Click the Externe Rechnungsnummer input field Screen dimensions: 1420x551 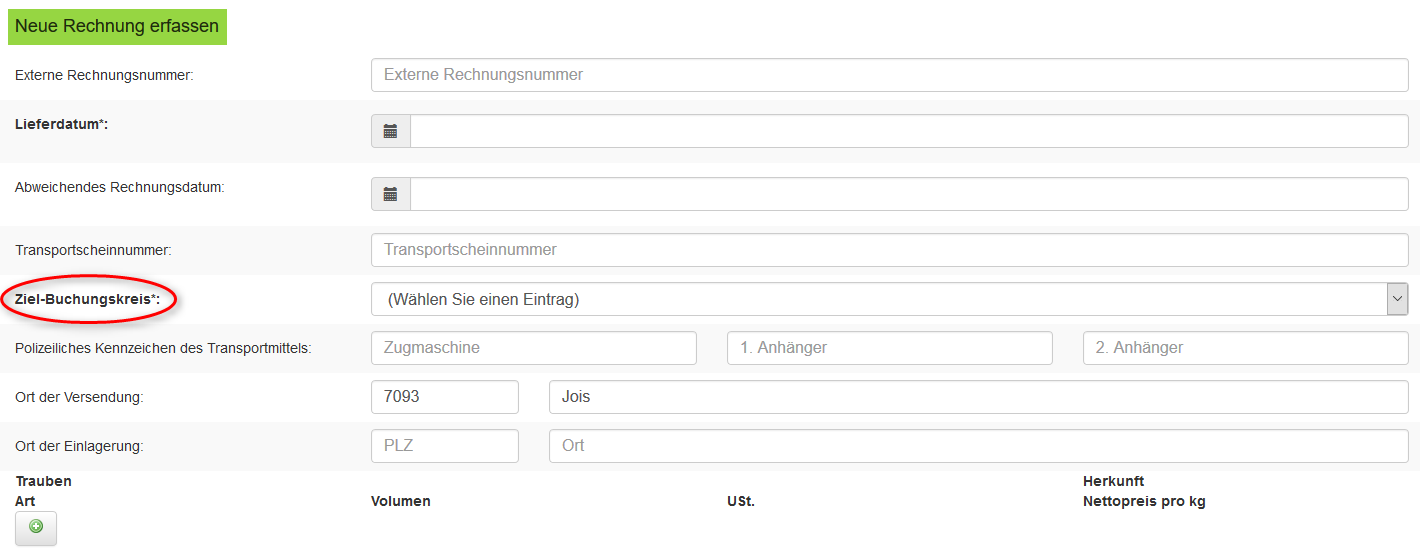pyautogui.click(x=888, y=75)
